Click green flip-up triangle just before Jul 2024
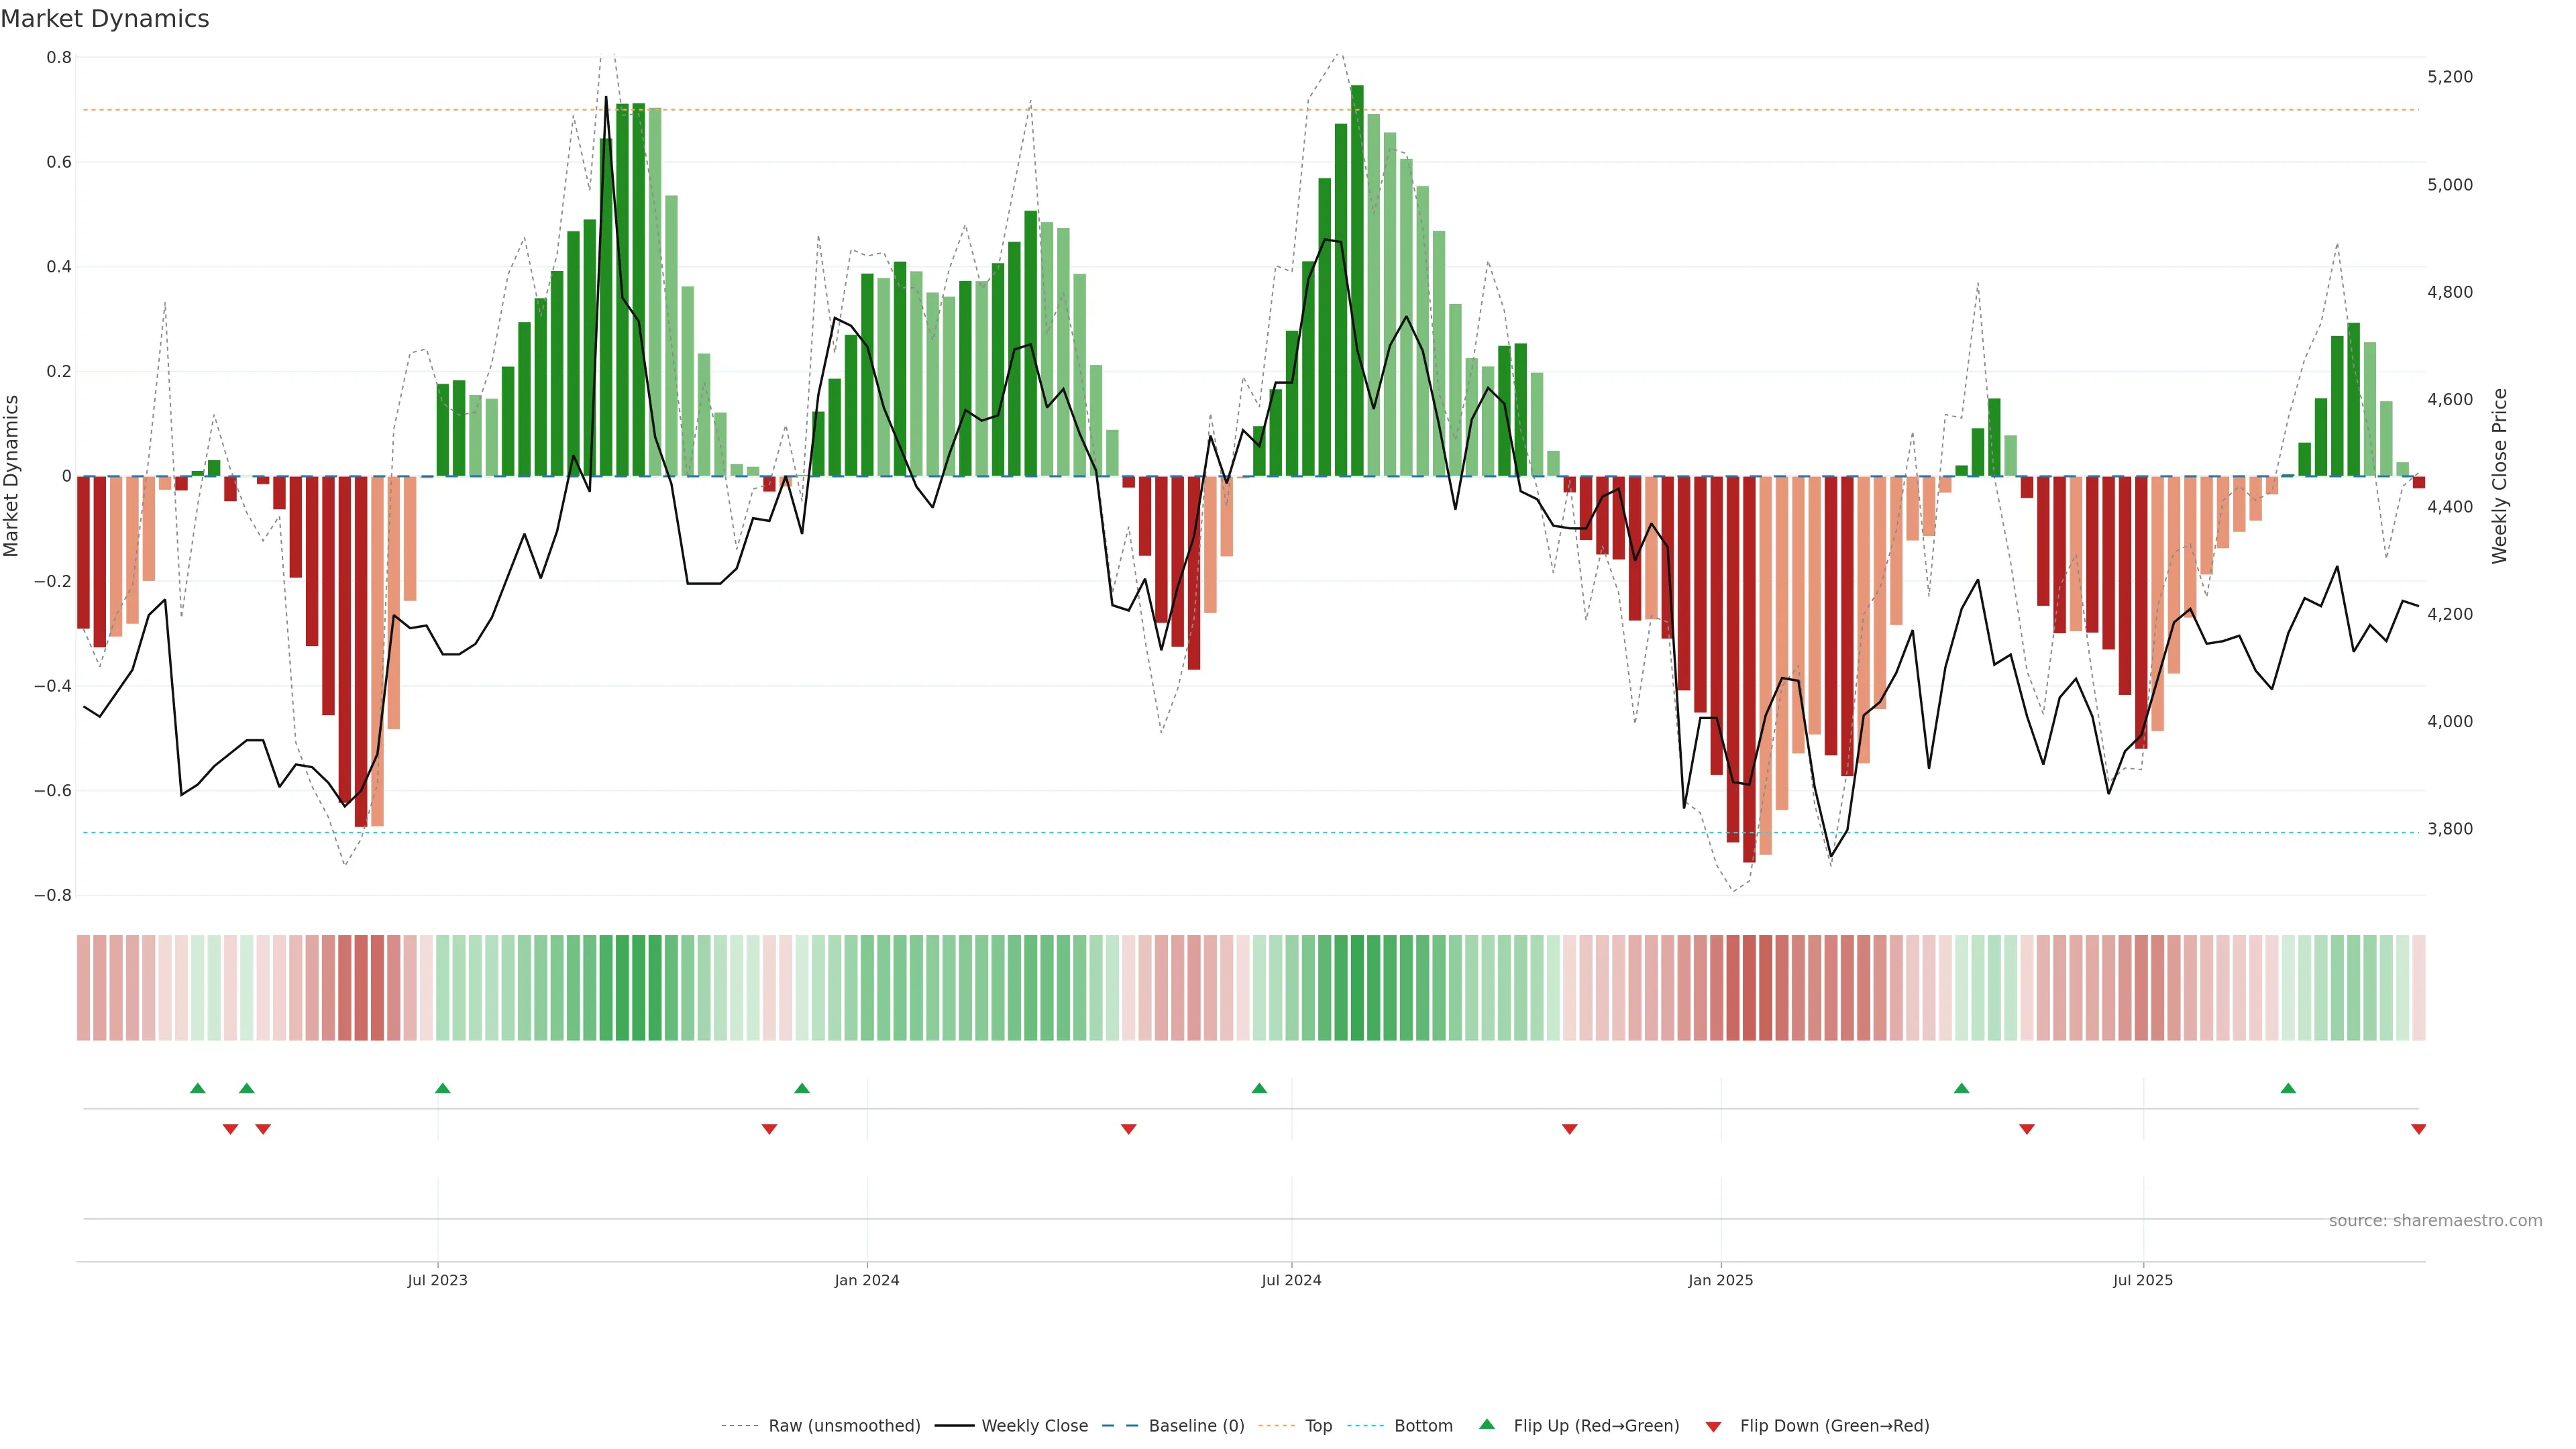Viewport: 2576px width, 1449px height. tap(1259, 1088)
